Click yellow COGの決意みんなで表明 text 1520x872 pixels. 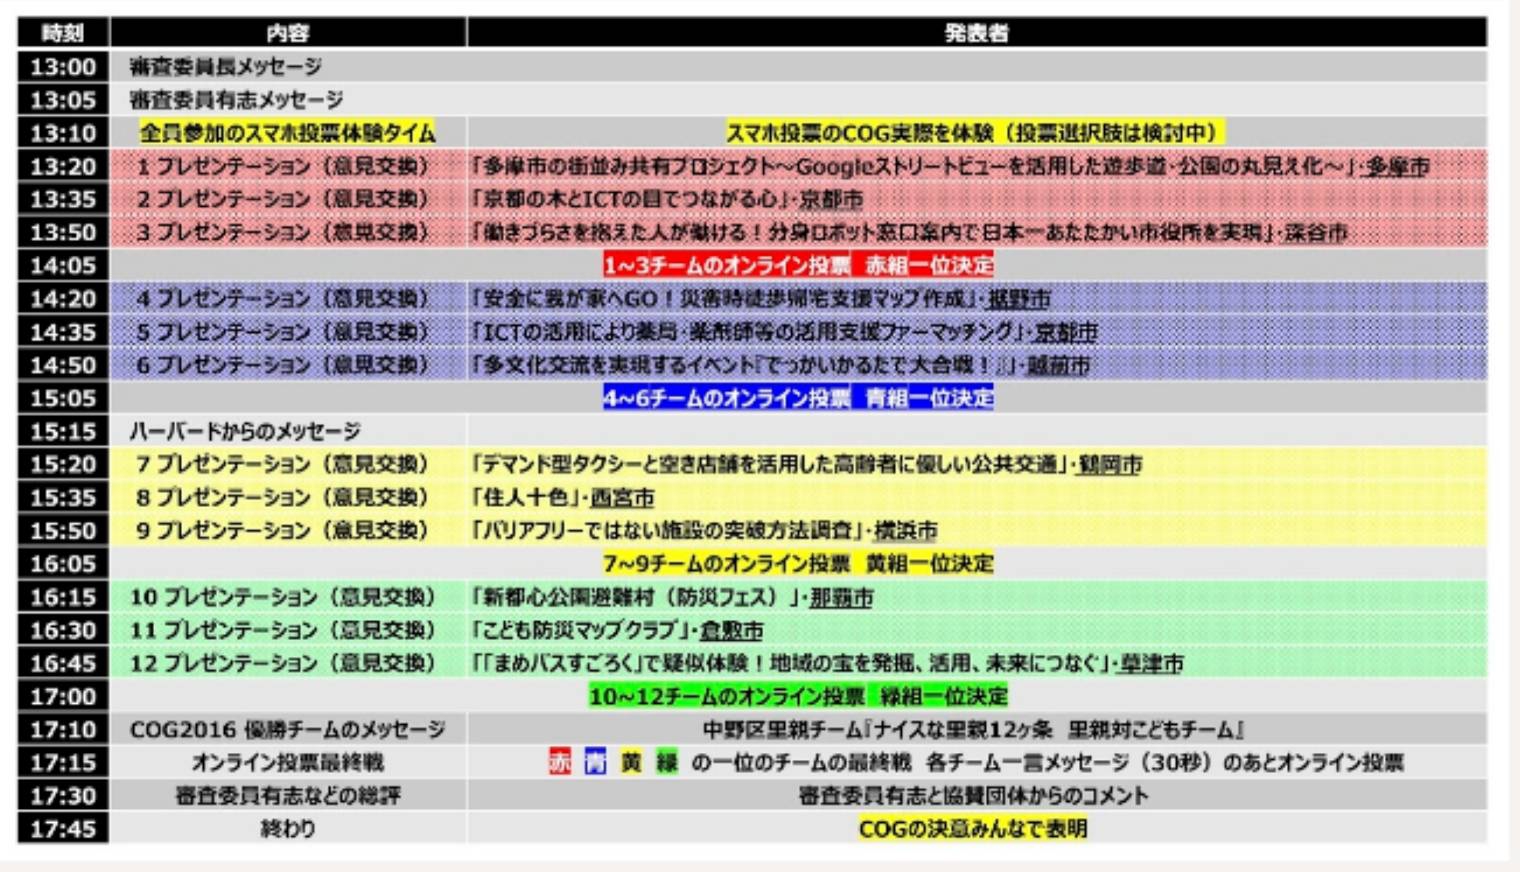pyautogui.click(x=973, y=829)
